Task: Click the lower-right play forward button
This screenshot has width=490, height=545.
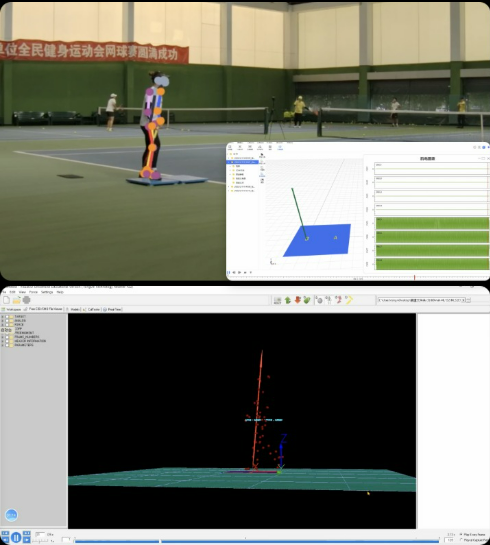Action: (26, 540)
